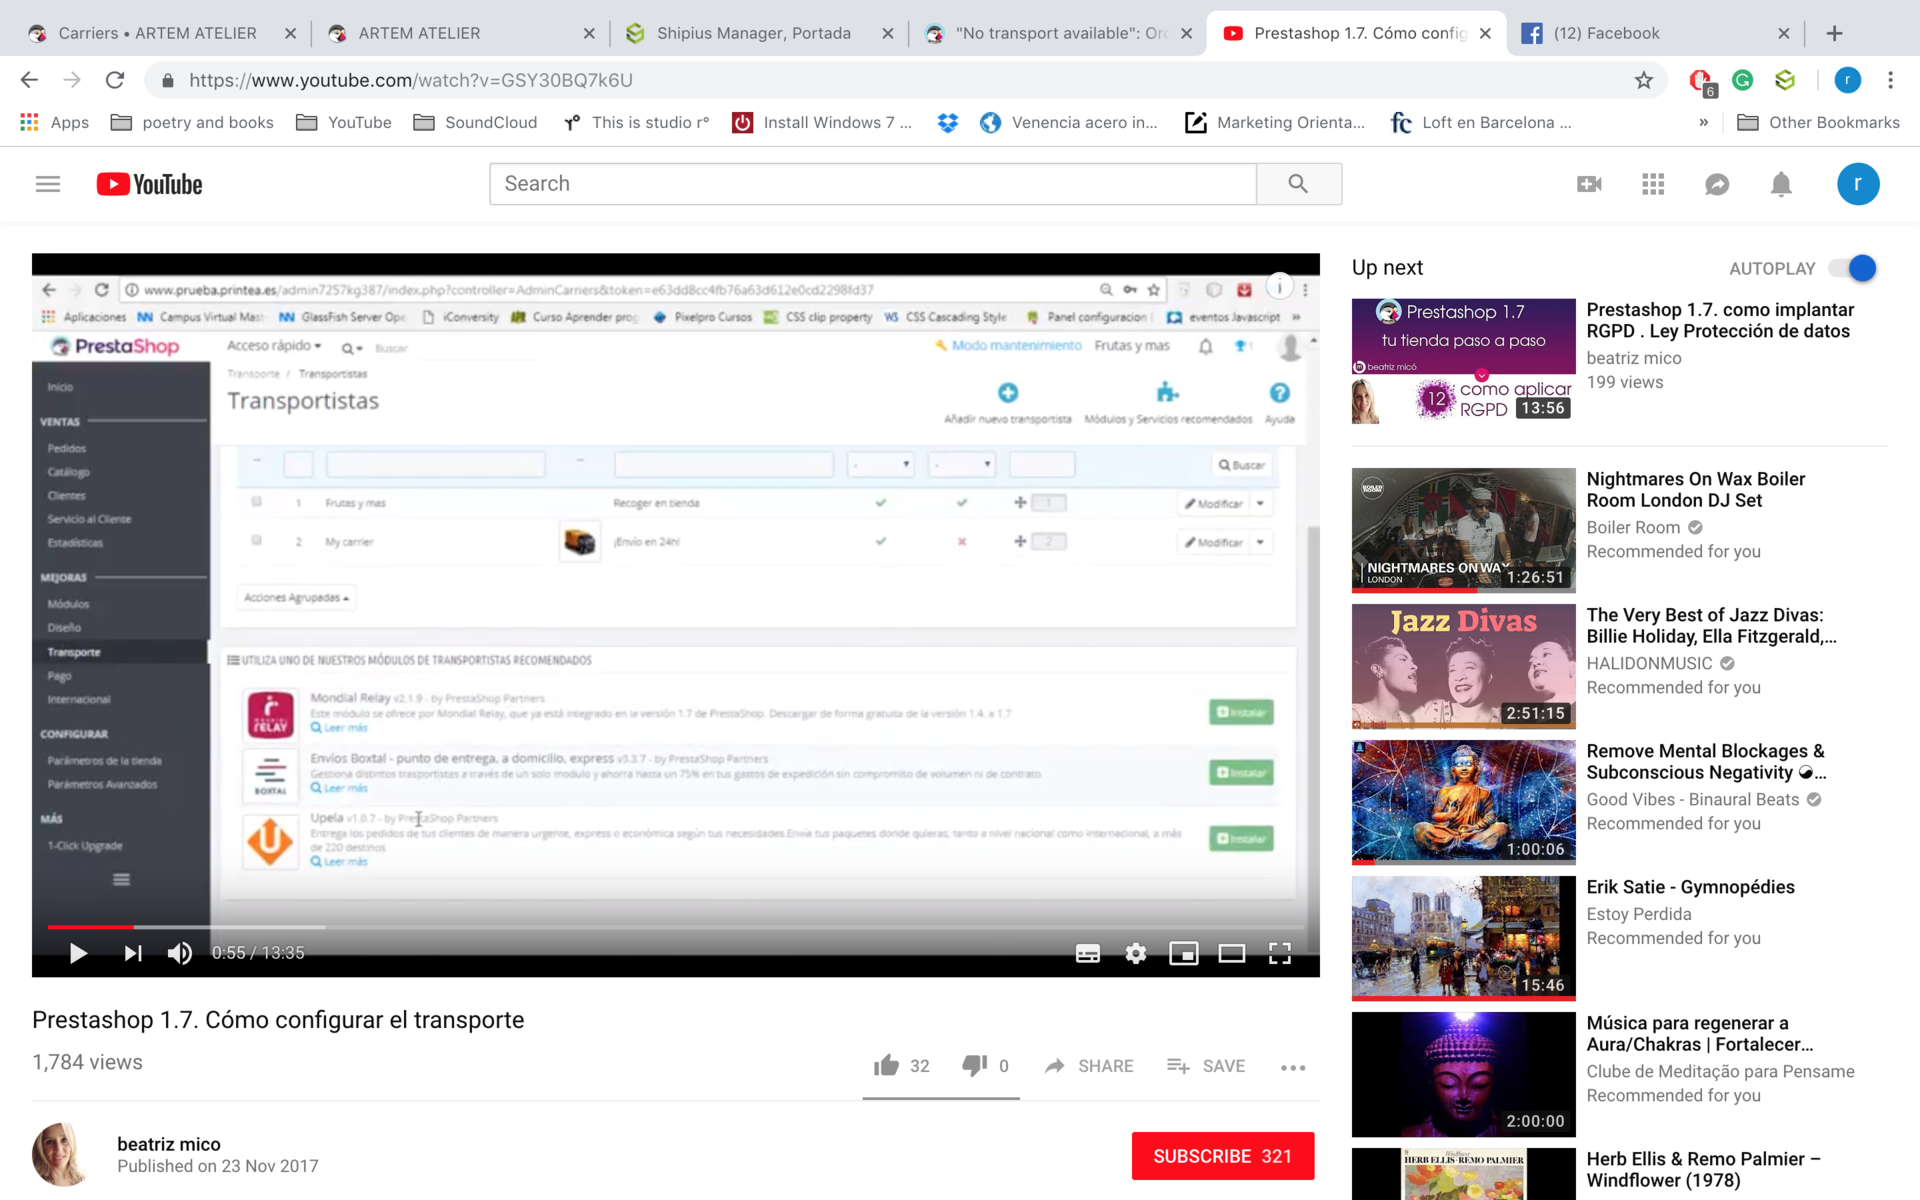Screen dimensions: 1920x1200
Task: Toggle the Autoplay switch off
Action: pos(1853,268)
